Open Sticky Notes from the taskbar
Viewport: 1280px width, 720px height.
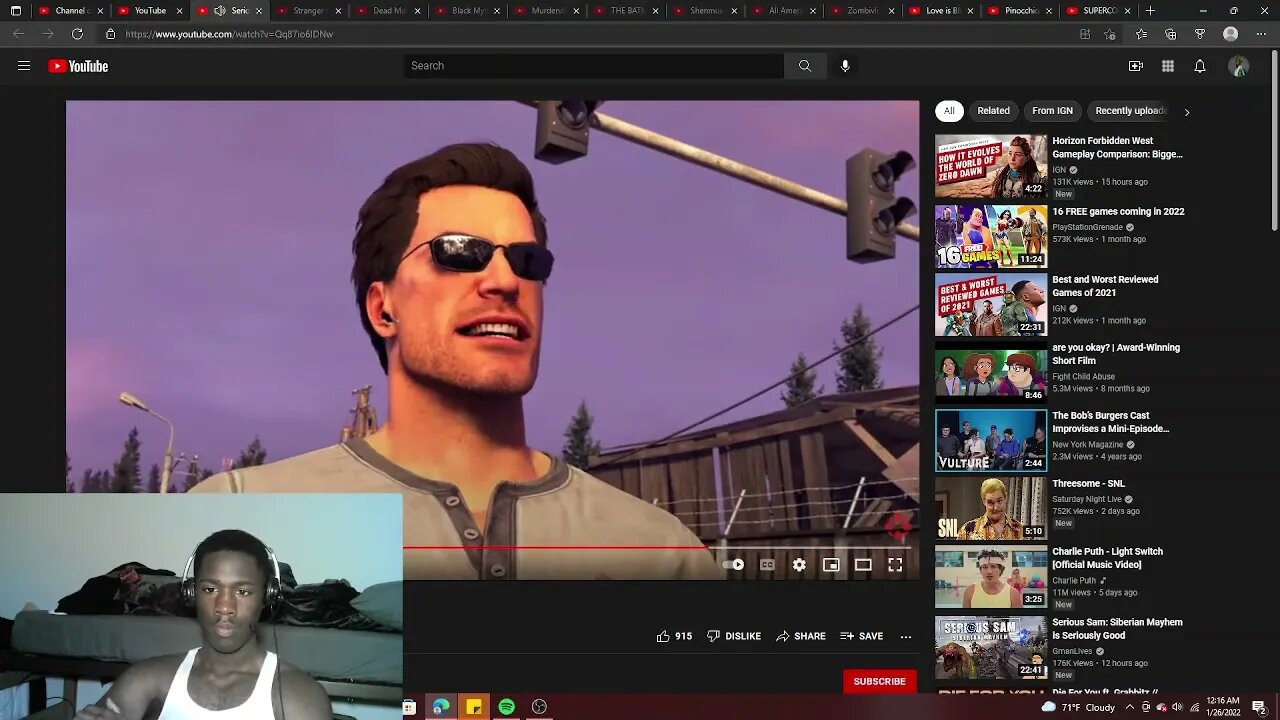click(x=474, y=707)
